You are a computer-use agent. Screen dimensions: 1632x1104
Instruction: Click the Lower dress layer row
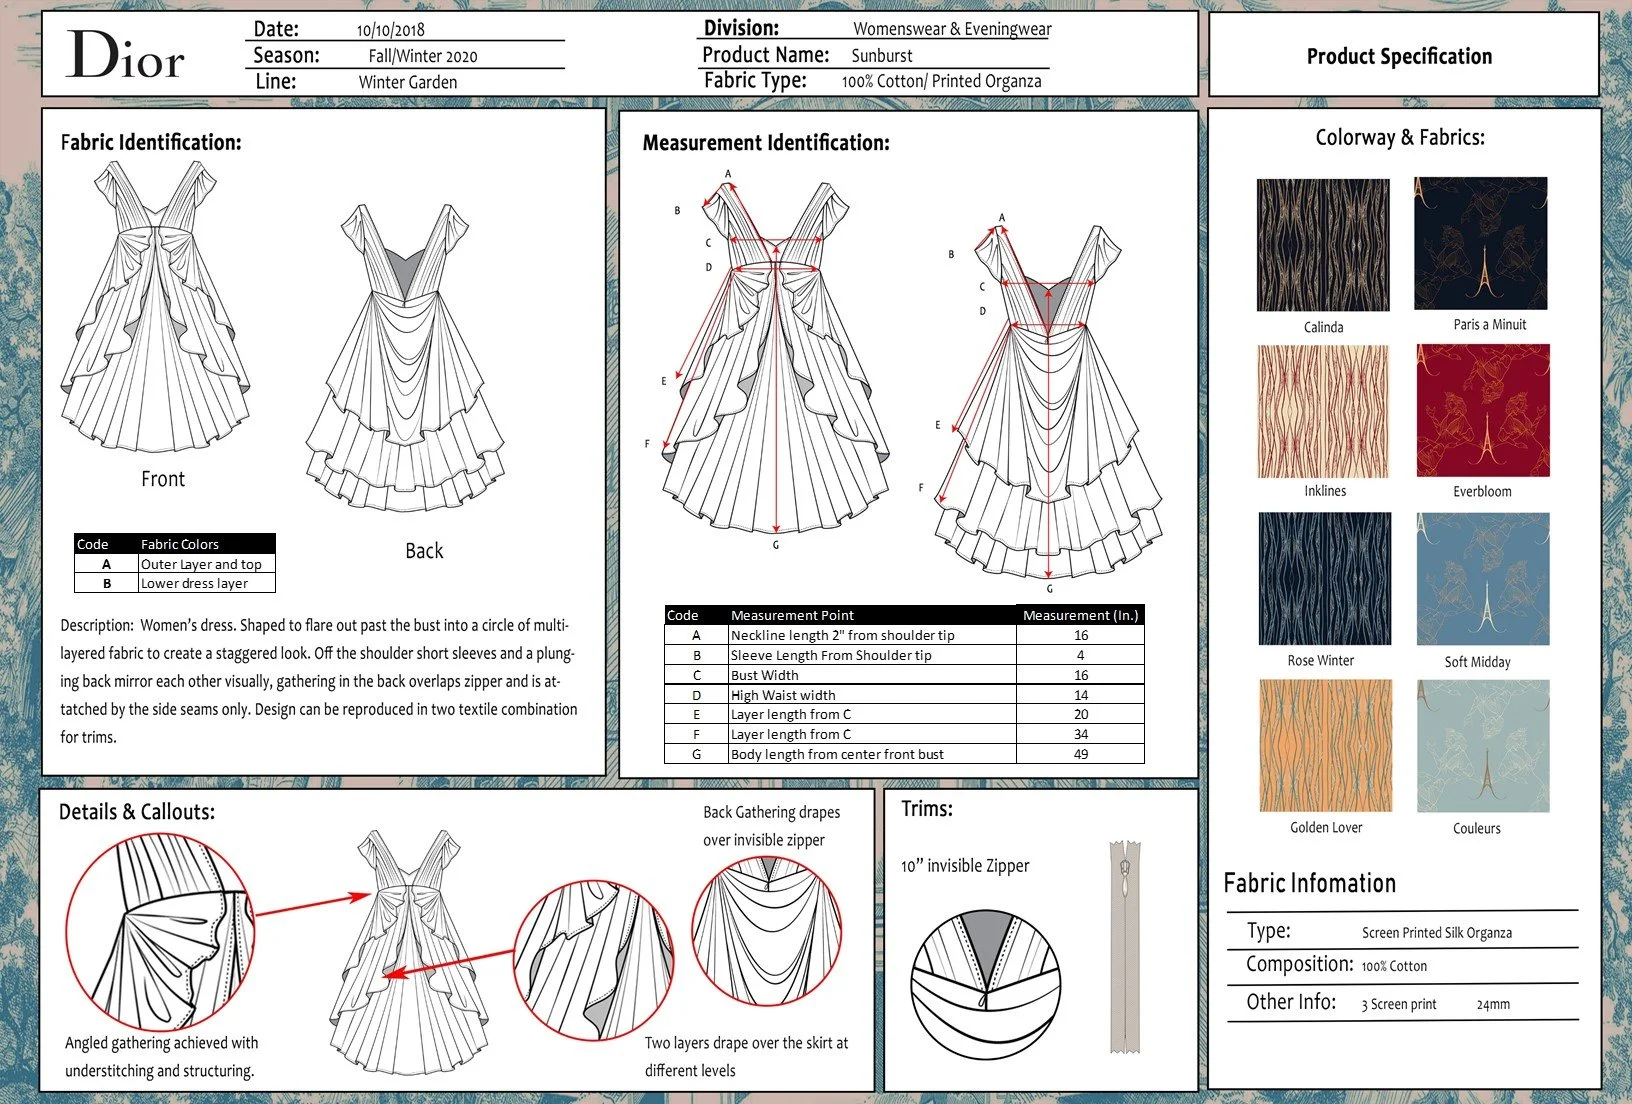[x=175, y=583]
